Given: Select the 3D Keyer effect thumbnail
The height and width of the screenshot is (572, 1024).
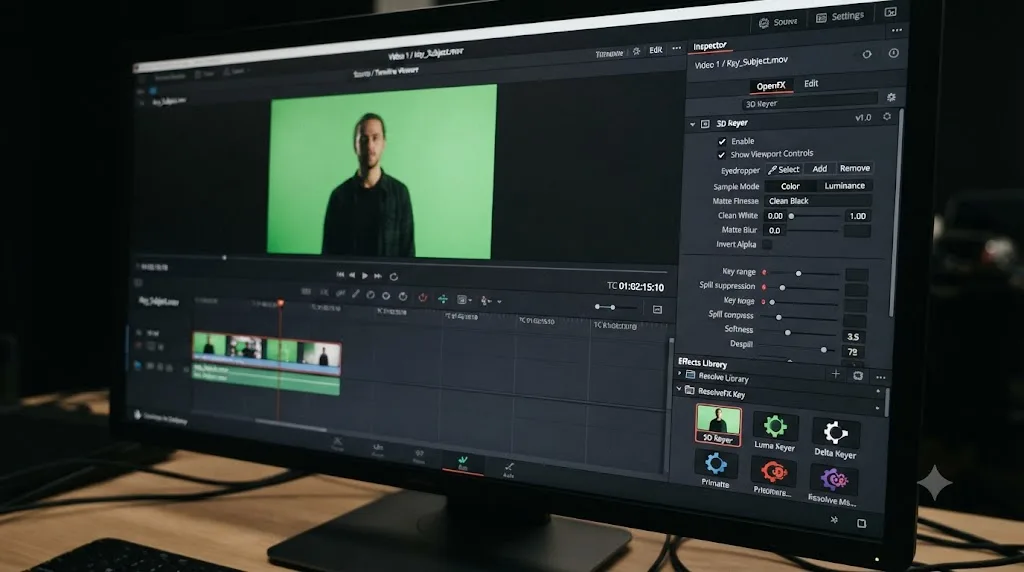Looking at the screenshot, I should (718, 424).
